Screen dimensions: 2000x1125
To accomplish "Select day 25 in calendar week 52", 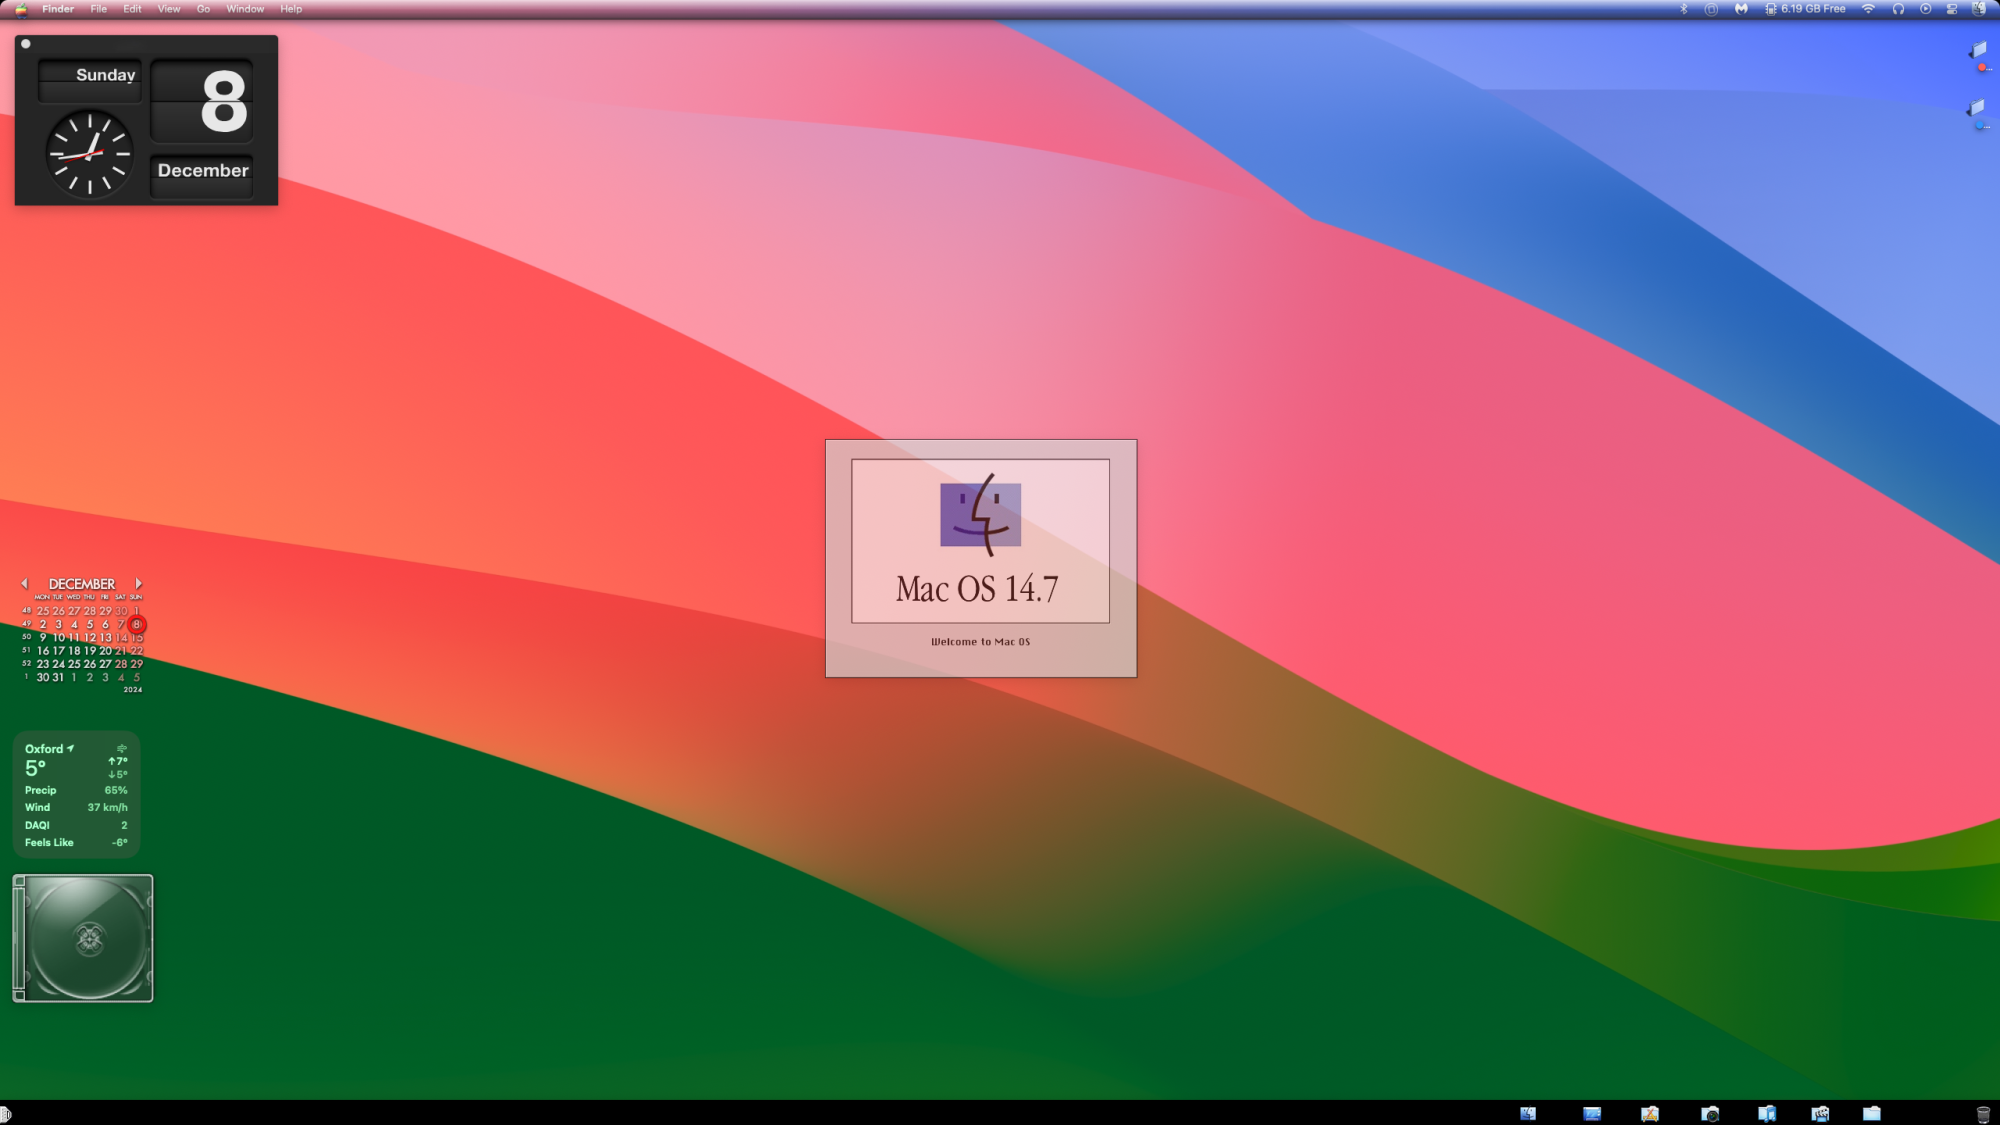I will click(74, 664).
